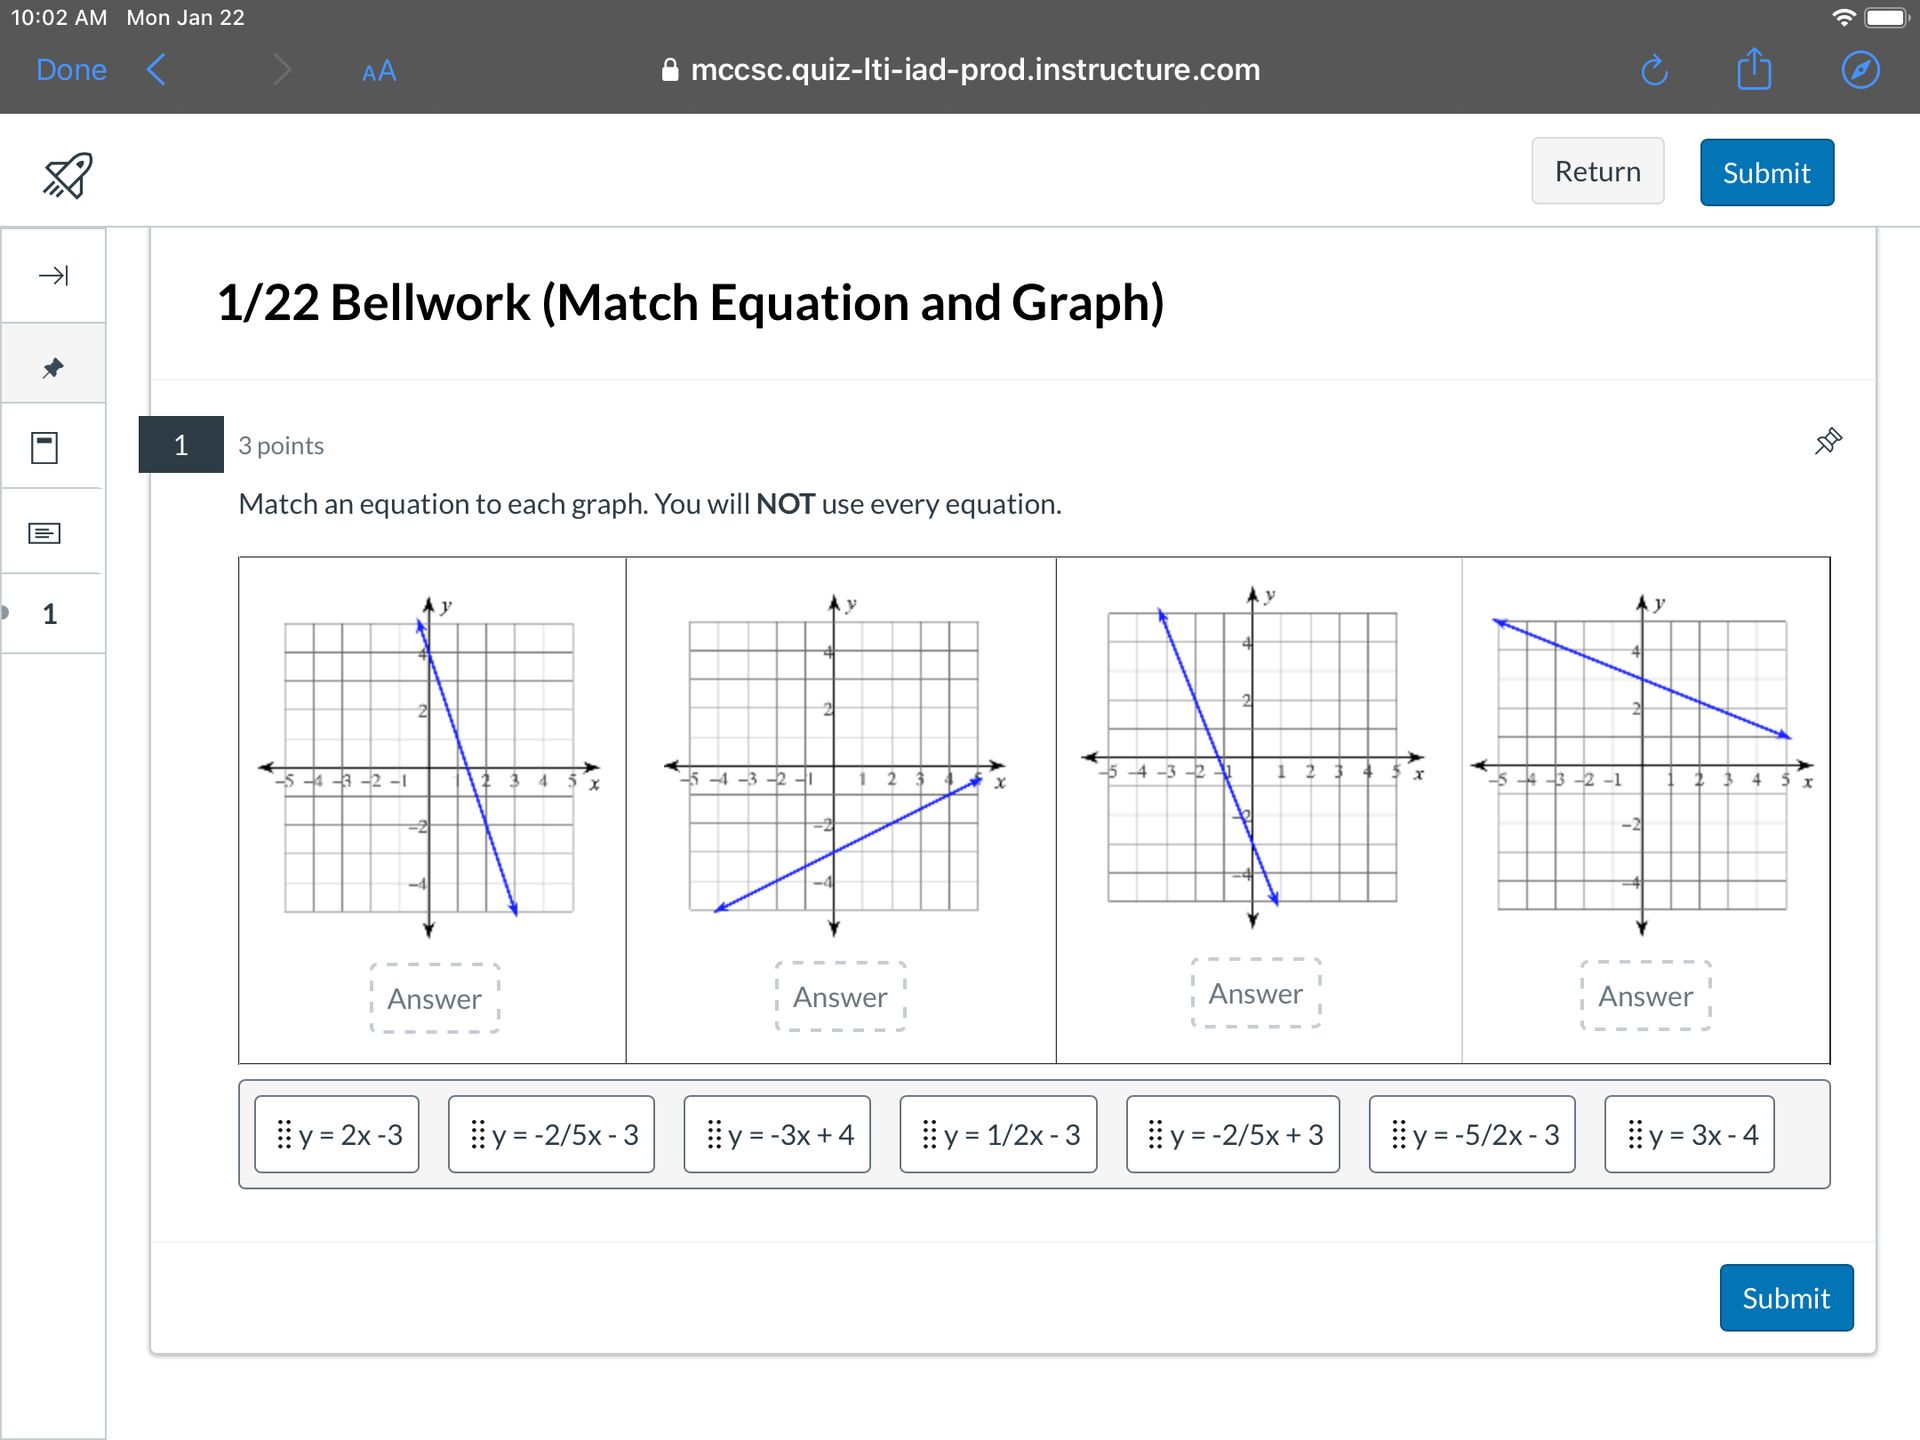Tap Done to close the browser view
The image size is (1920, 1440).
71,70
